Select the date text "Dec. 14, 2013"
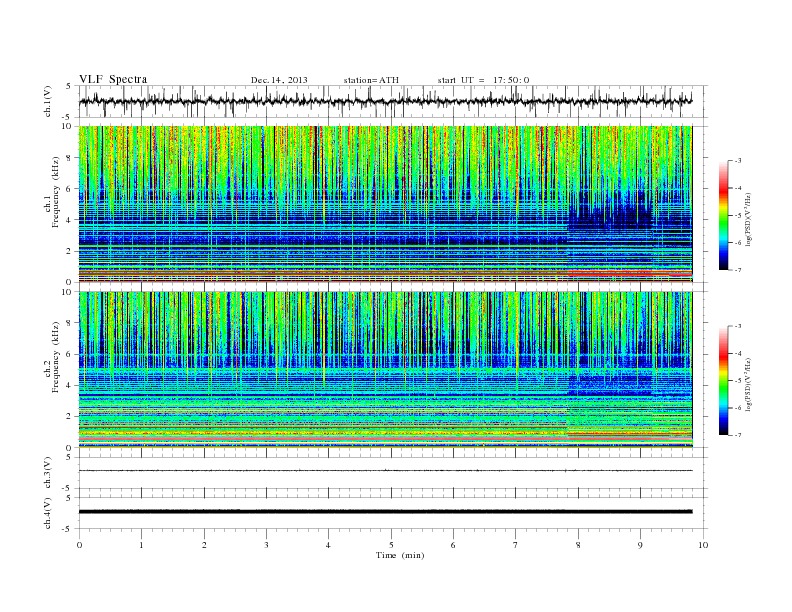Viewport: 792px width, 612px height. [x=279, y=80]
